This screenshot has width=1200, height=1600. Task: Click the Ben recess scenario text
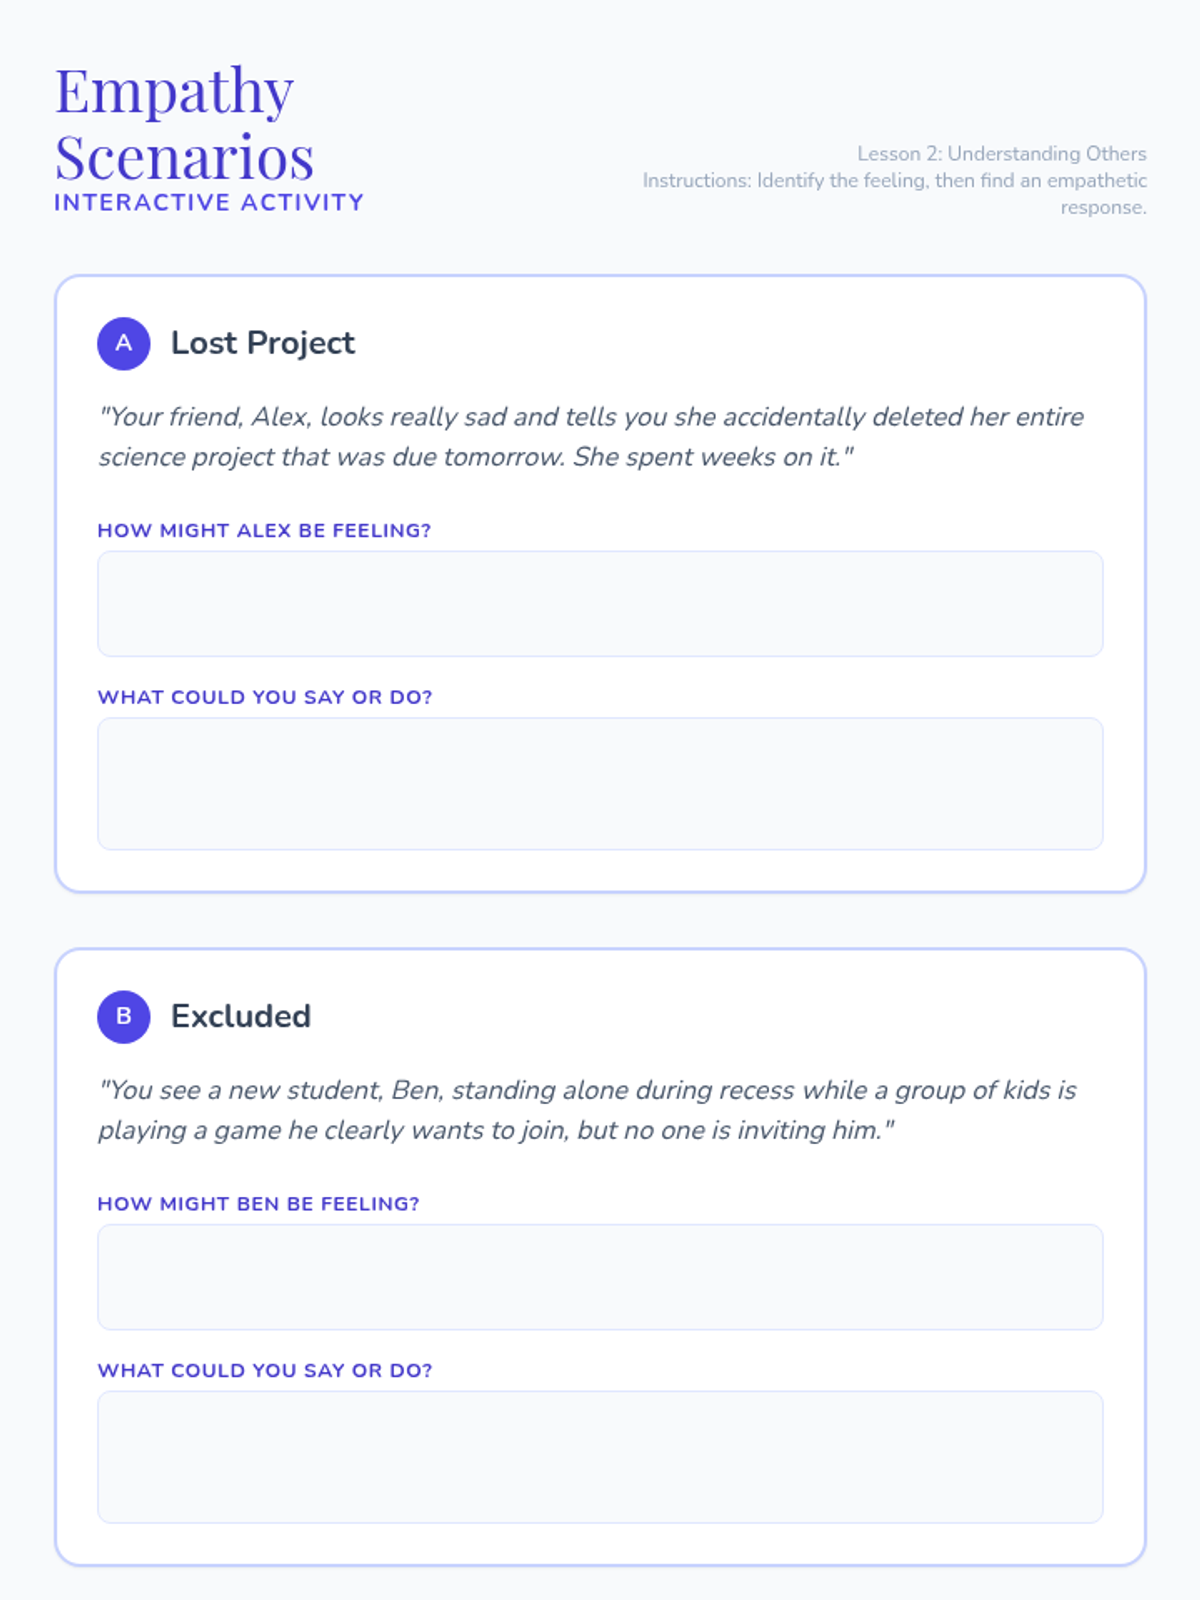587,1110
